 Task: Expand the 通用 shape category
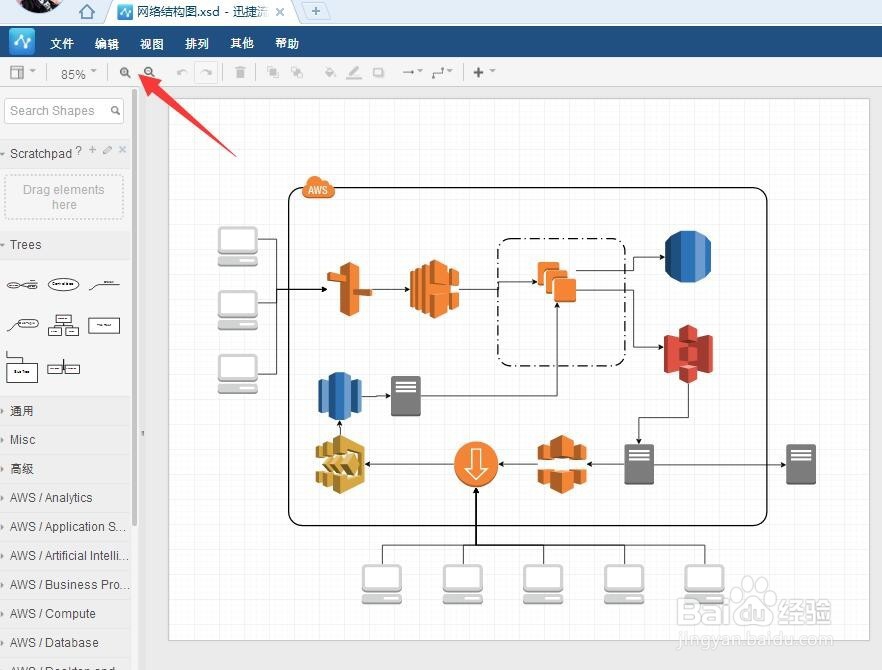65,411
